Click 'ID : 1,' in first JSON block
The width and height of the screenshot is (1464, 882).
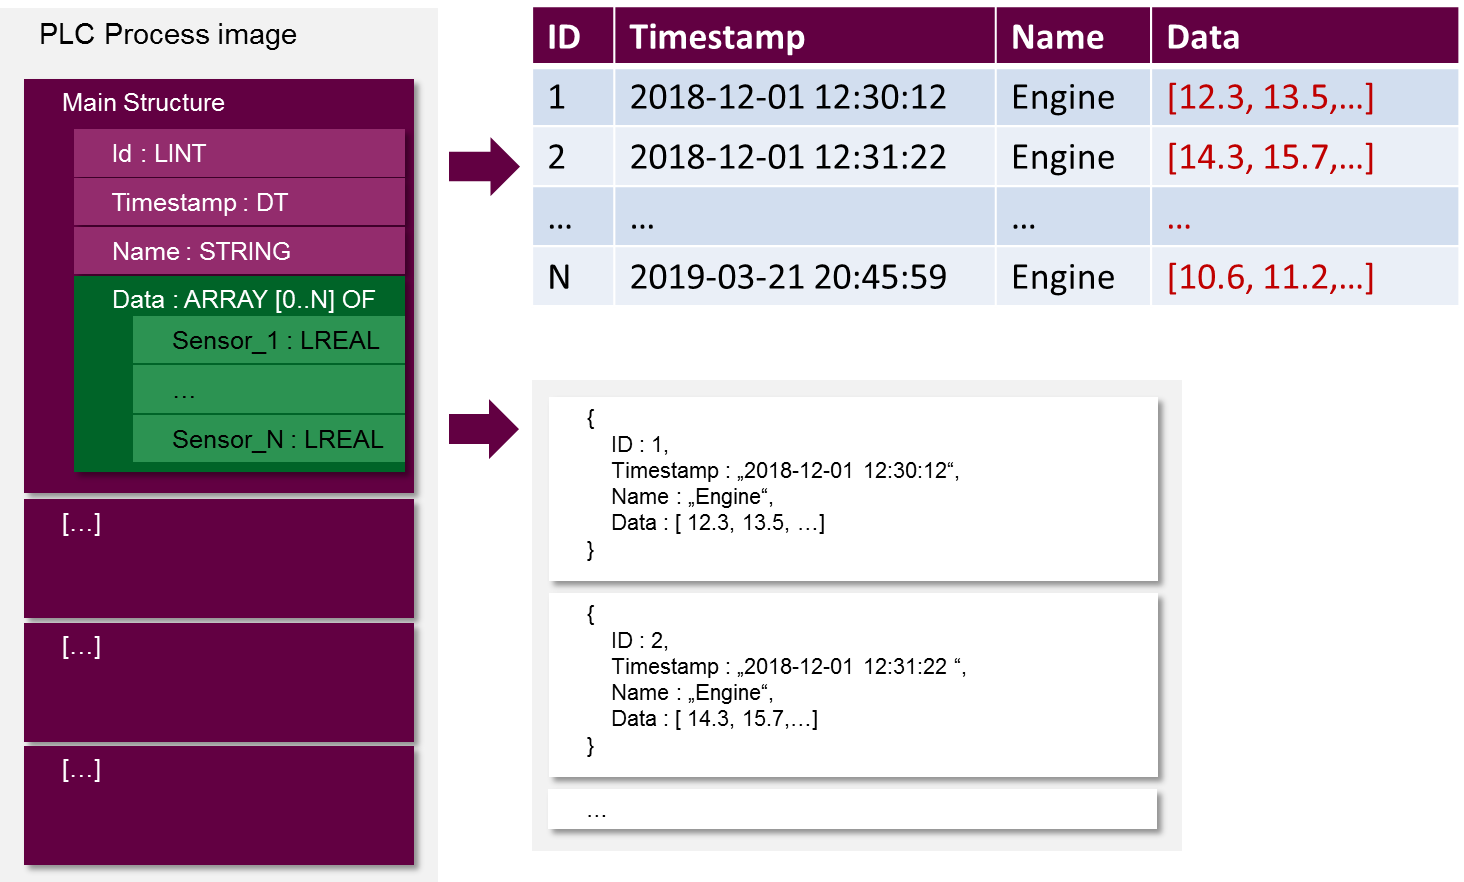[x=640, y=444]
